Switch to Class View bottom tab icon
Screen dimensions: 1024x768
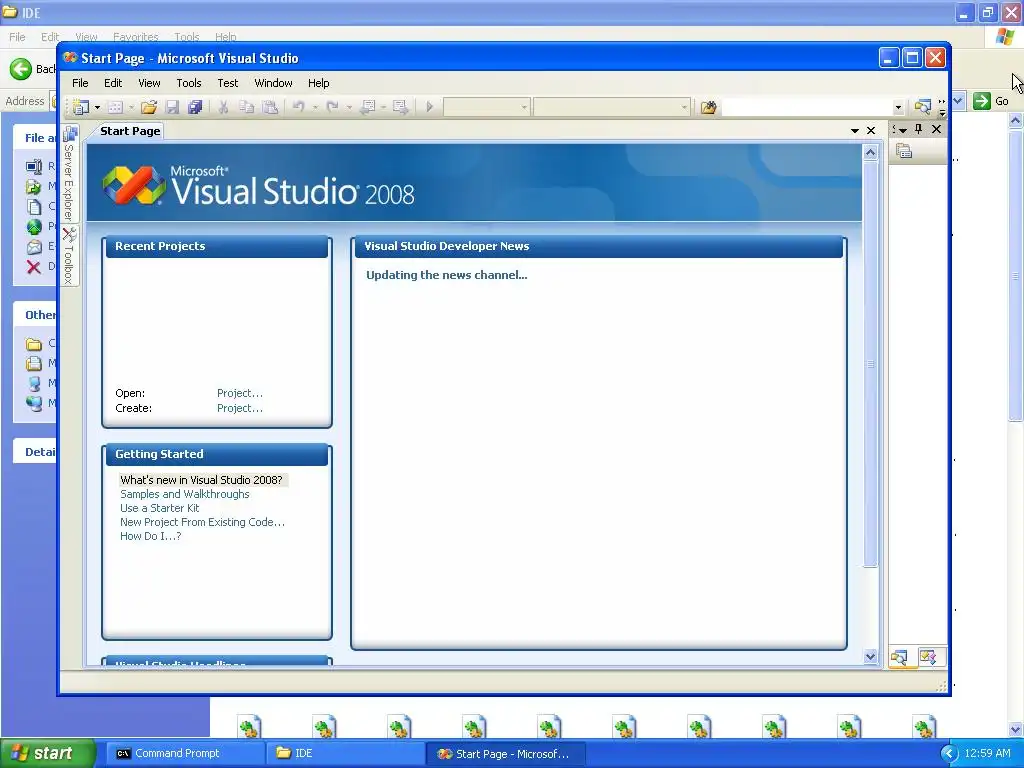(x=928, y=657)
